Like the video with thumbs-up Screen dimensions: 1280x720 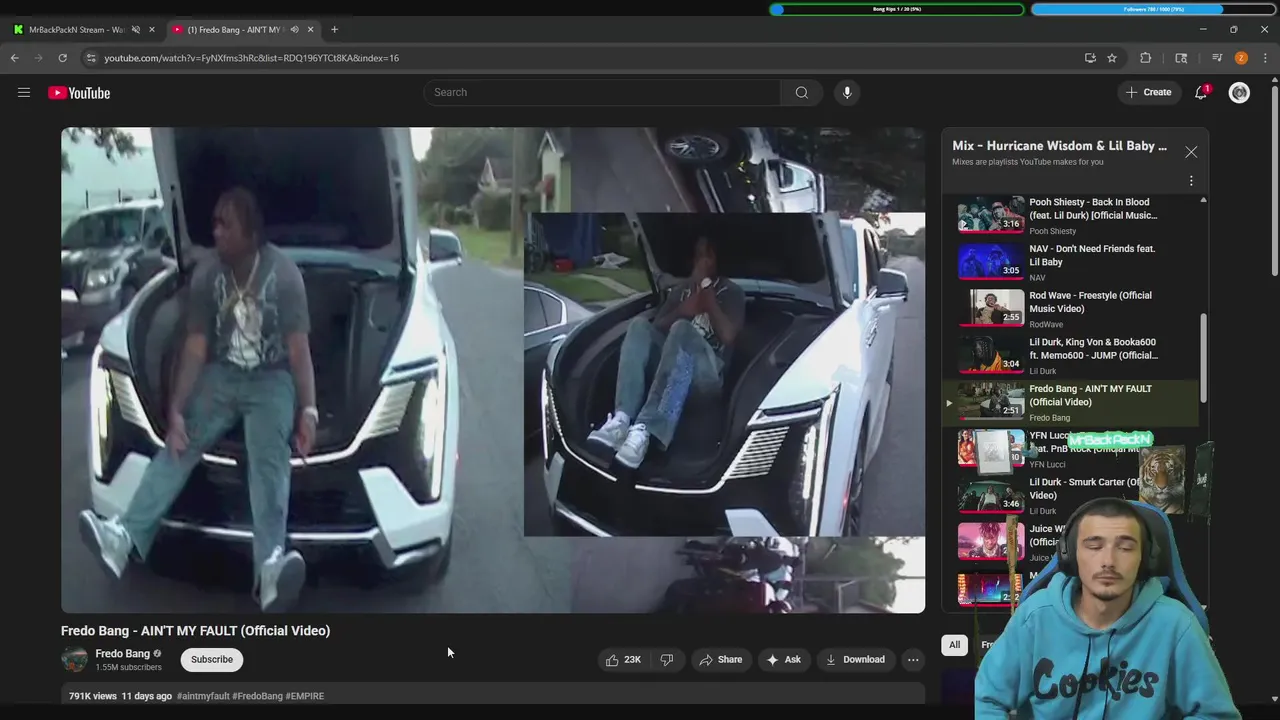(623, 660)
